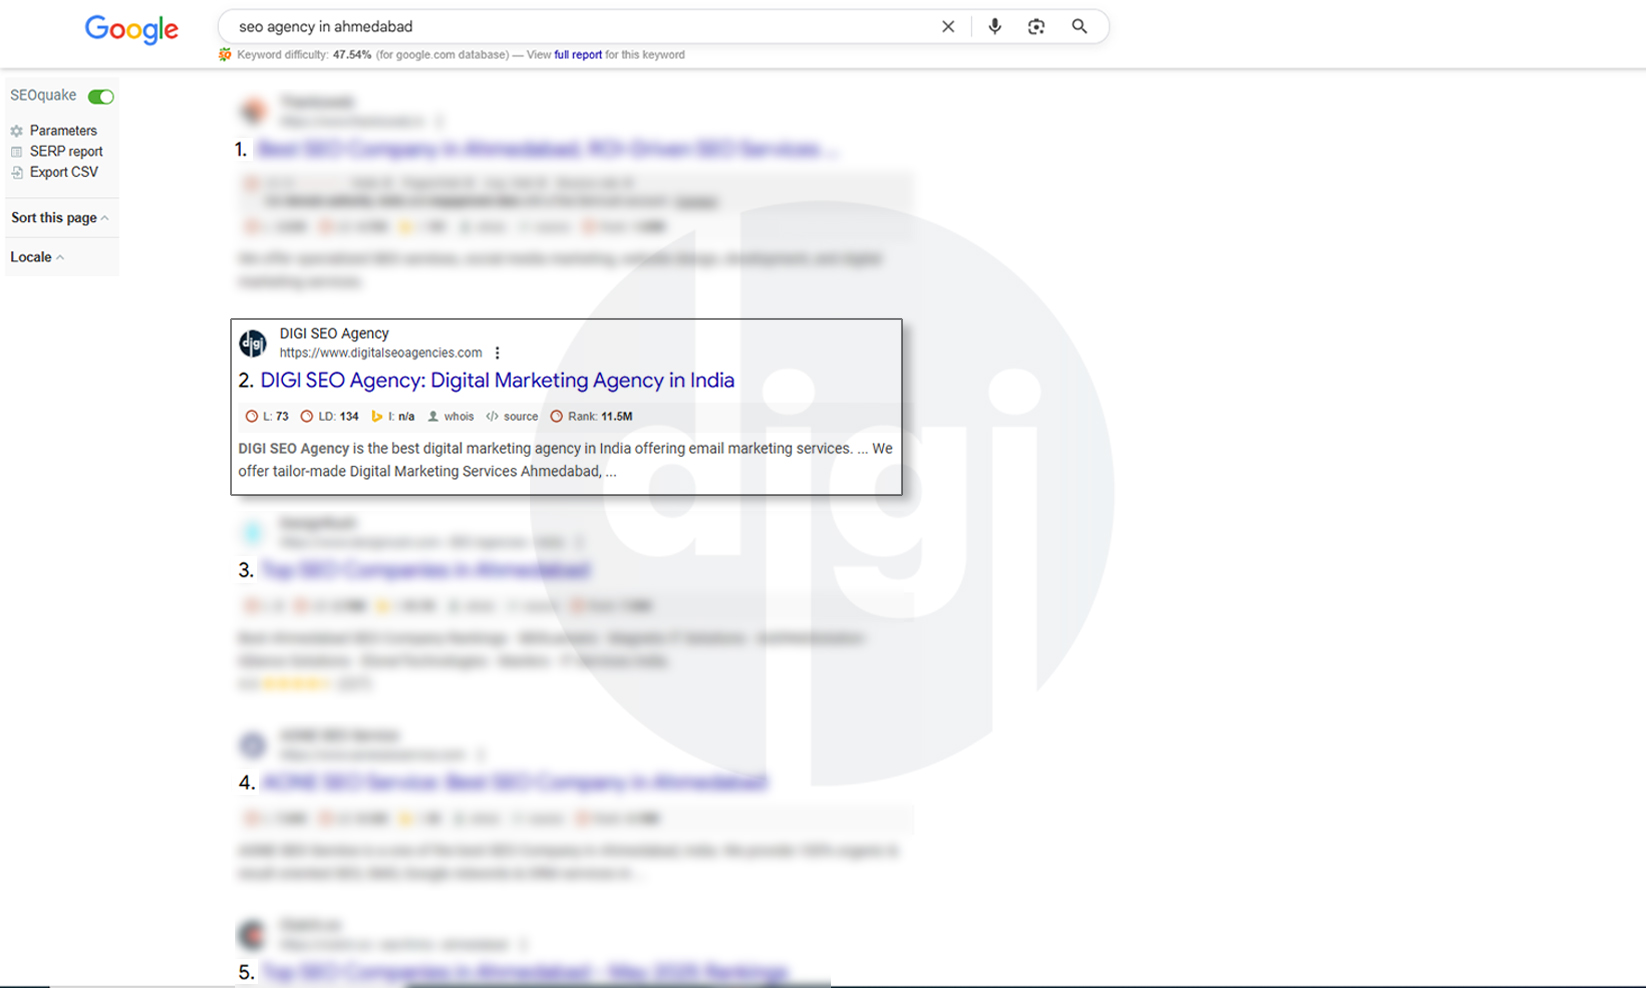The width and height of the screenshot is (1646, 988).
Task: Open the whois link for DIGI SEO
Action: (451, 416)
